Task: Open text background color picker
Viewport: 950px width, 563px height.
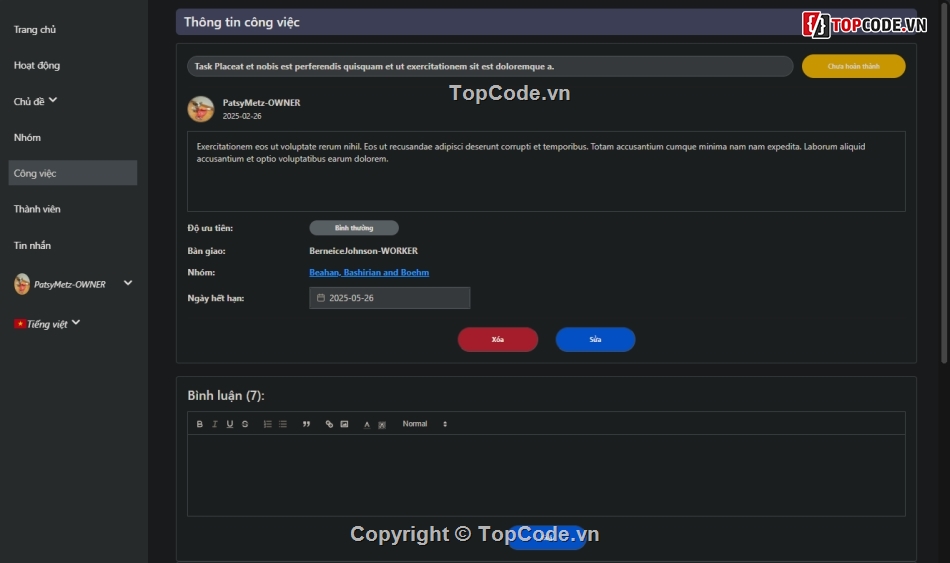Action: click(382, 424)
